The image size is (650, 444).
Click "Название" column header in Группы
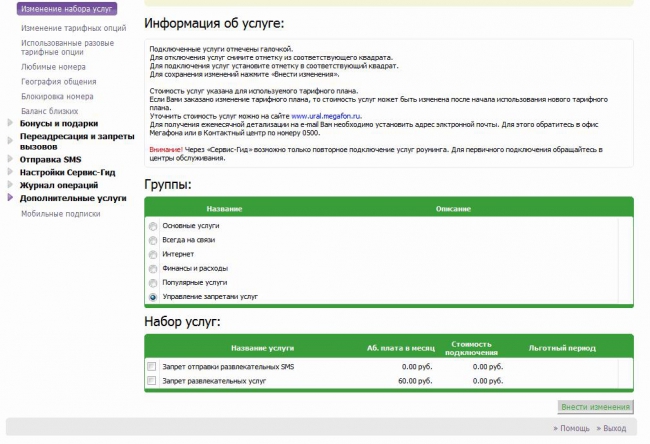[x=224, y=209]
